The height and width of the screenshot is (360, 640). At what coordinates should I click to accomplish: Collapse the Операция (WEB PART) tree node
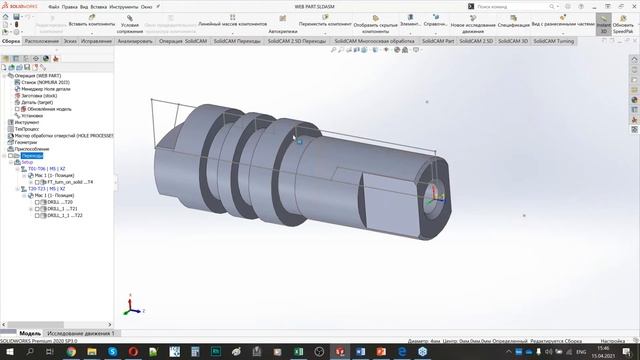(4, 76)
